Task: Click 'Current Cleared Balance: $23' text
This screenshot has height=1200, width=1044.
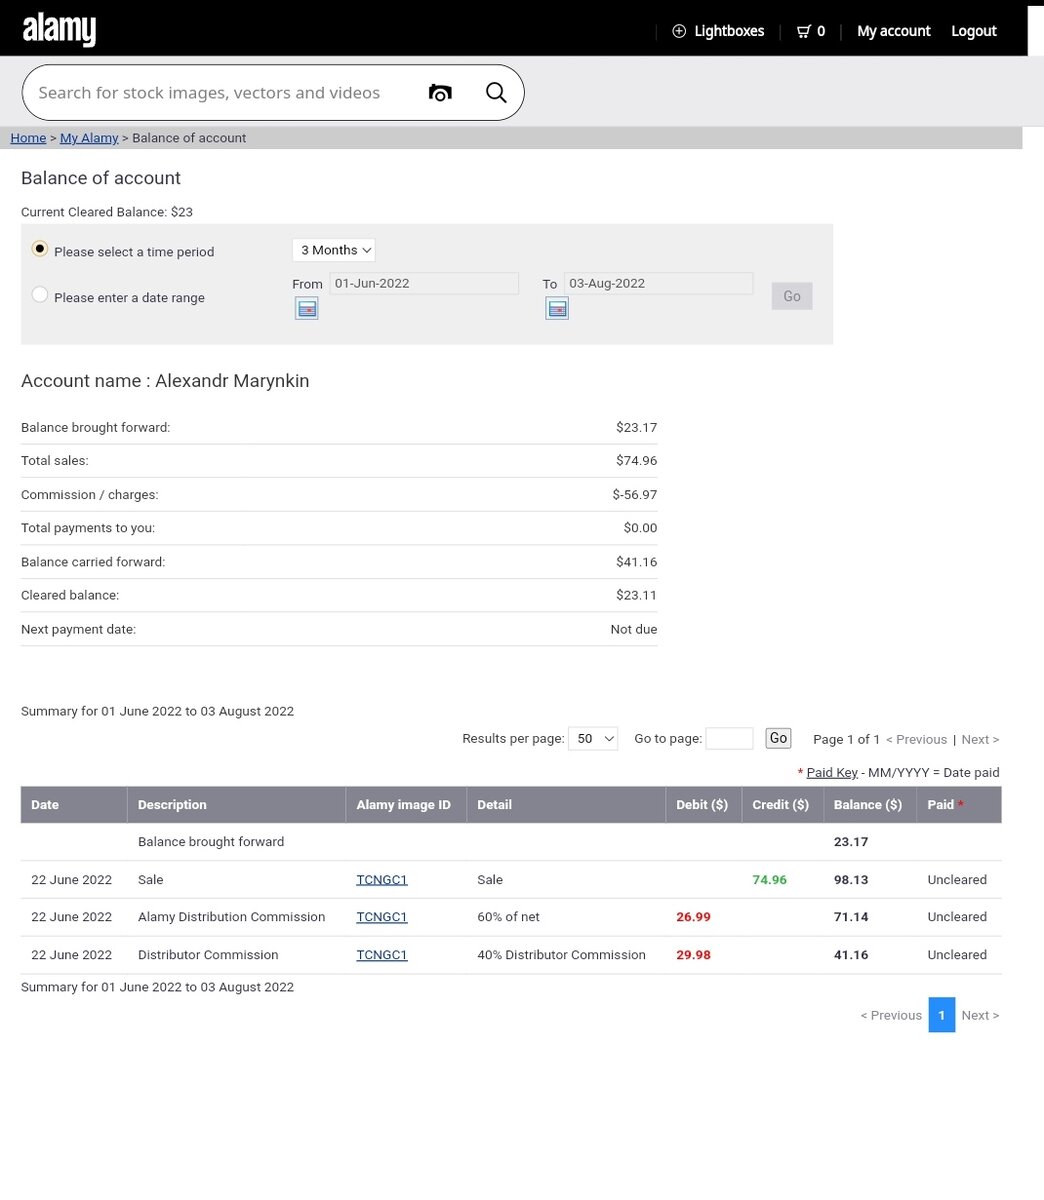Action: [x=107, y=212]
